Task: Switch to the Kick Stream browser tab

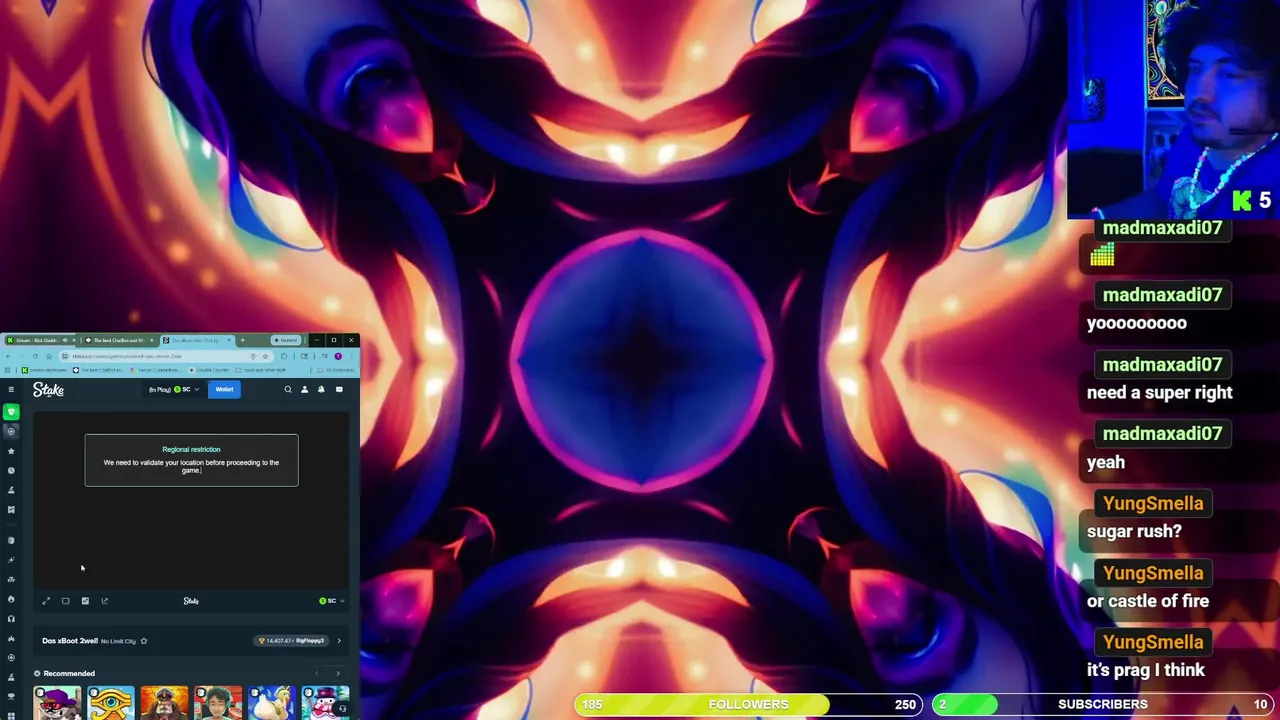Action: pos(40,340)
